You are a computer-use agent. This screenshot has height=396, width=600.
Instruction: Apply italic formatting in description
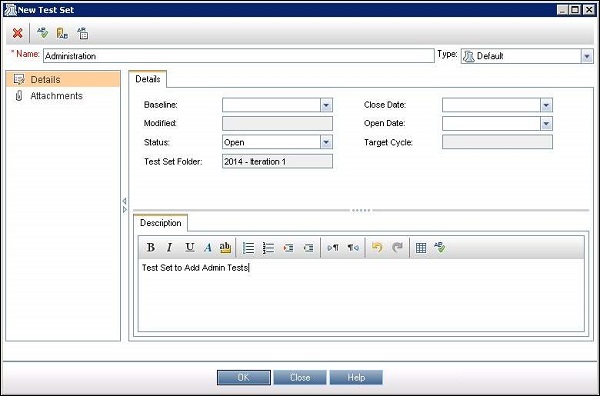(170, 248)
